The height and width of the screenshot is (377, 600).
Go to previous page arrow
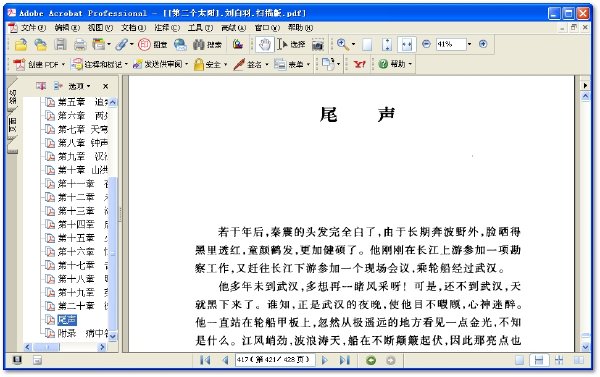(225, 360)
